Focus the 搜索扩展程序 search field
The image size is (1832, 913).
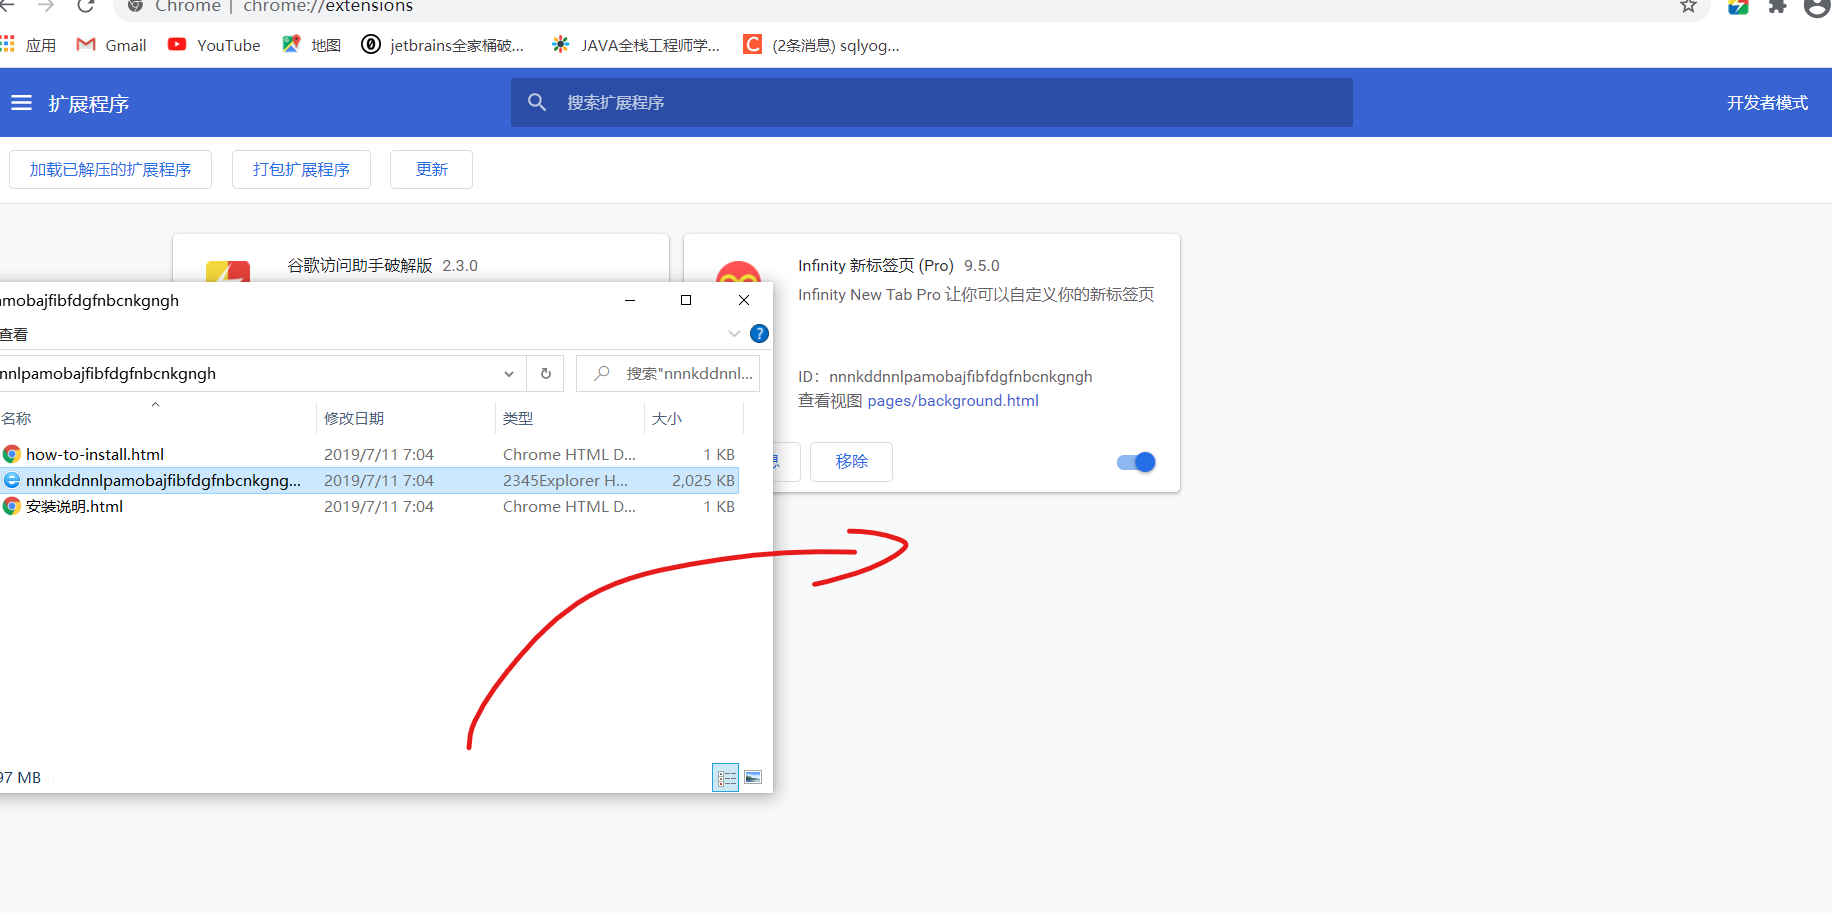(x=931, y=102)
